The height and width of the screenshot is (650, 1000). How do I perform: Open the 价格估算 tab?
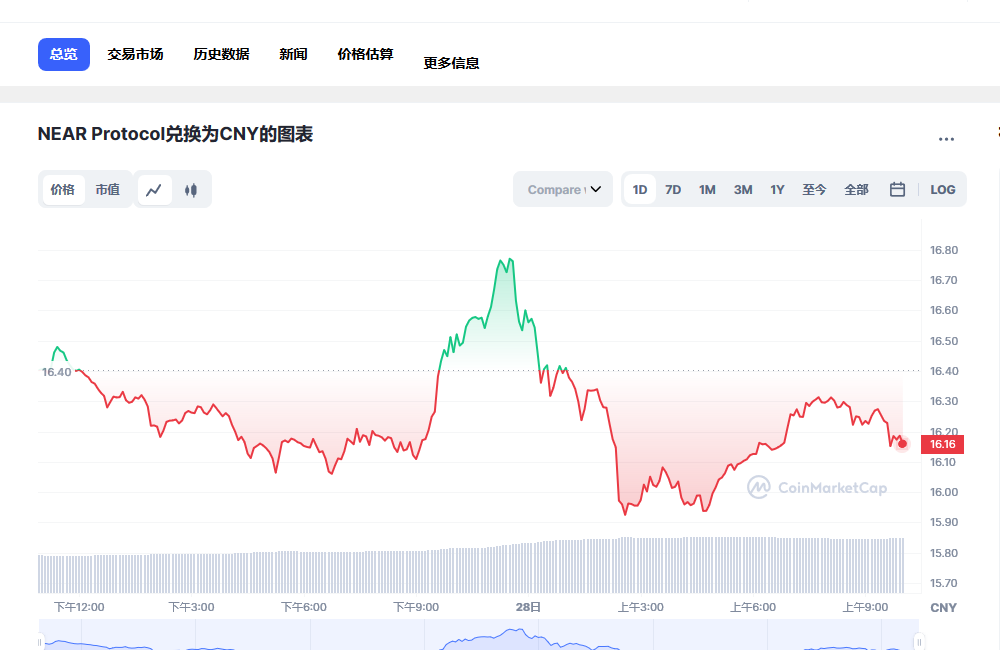[x=365, y=54]
